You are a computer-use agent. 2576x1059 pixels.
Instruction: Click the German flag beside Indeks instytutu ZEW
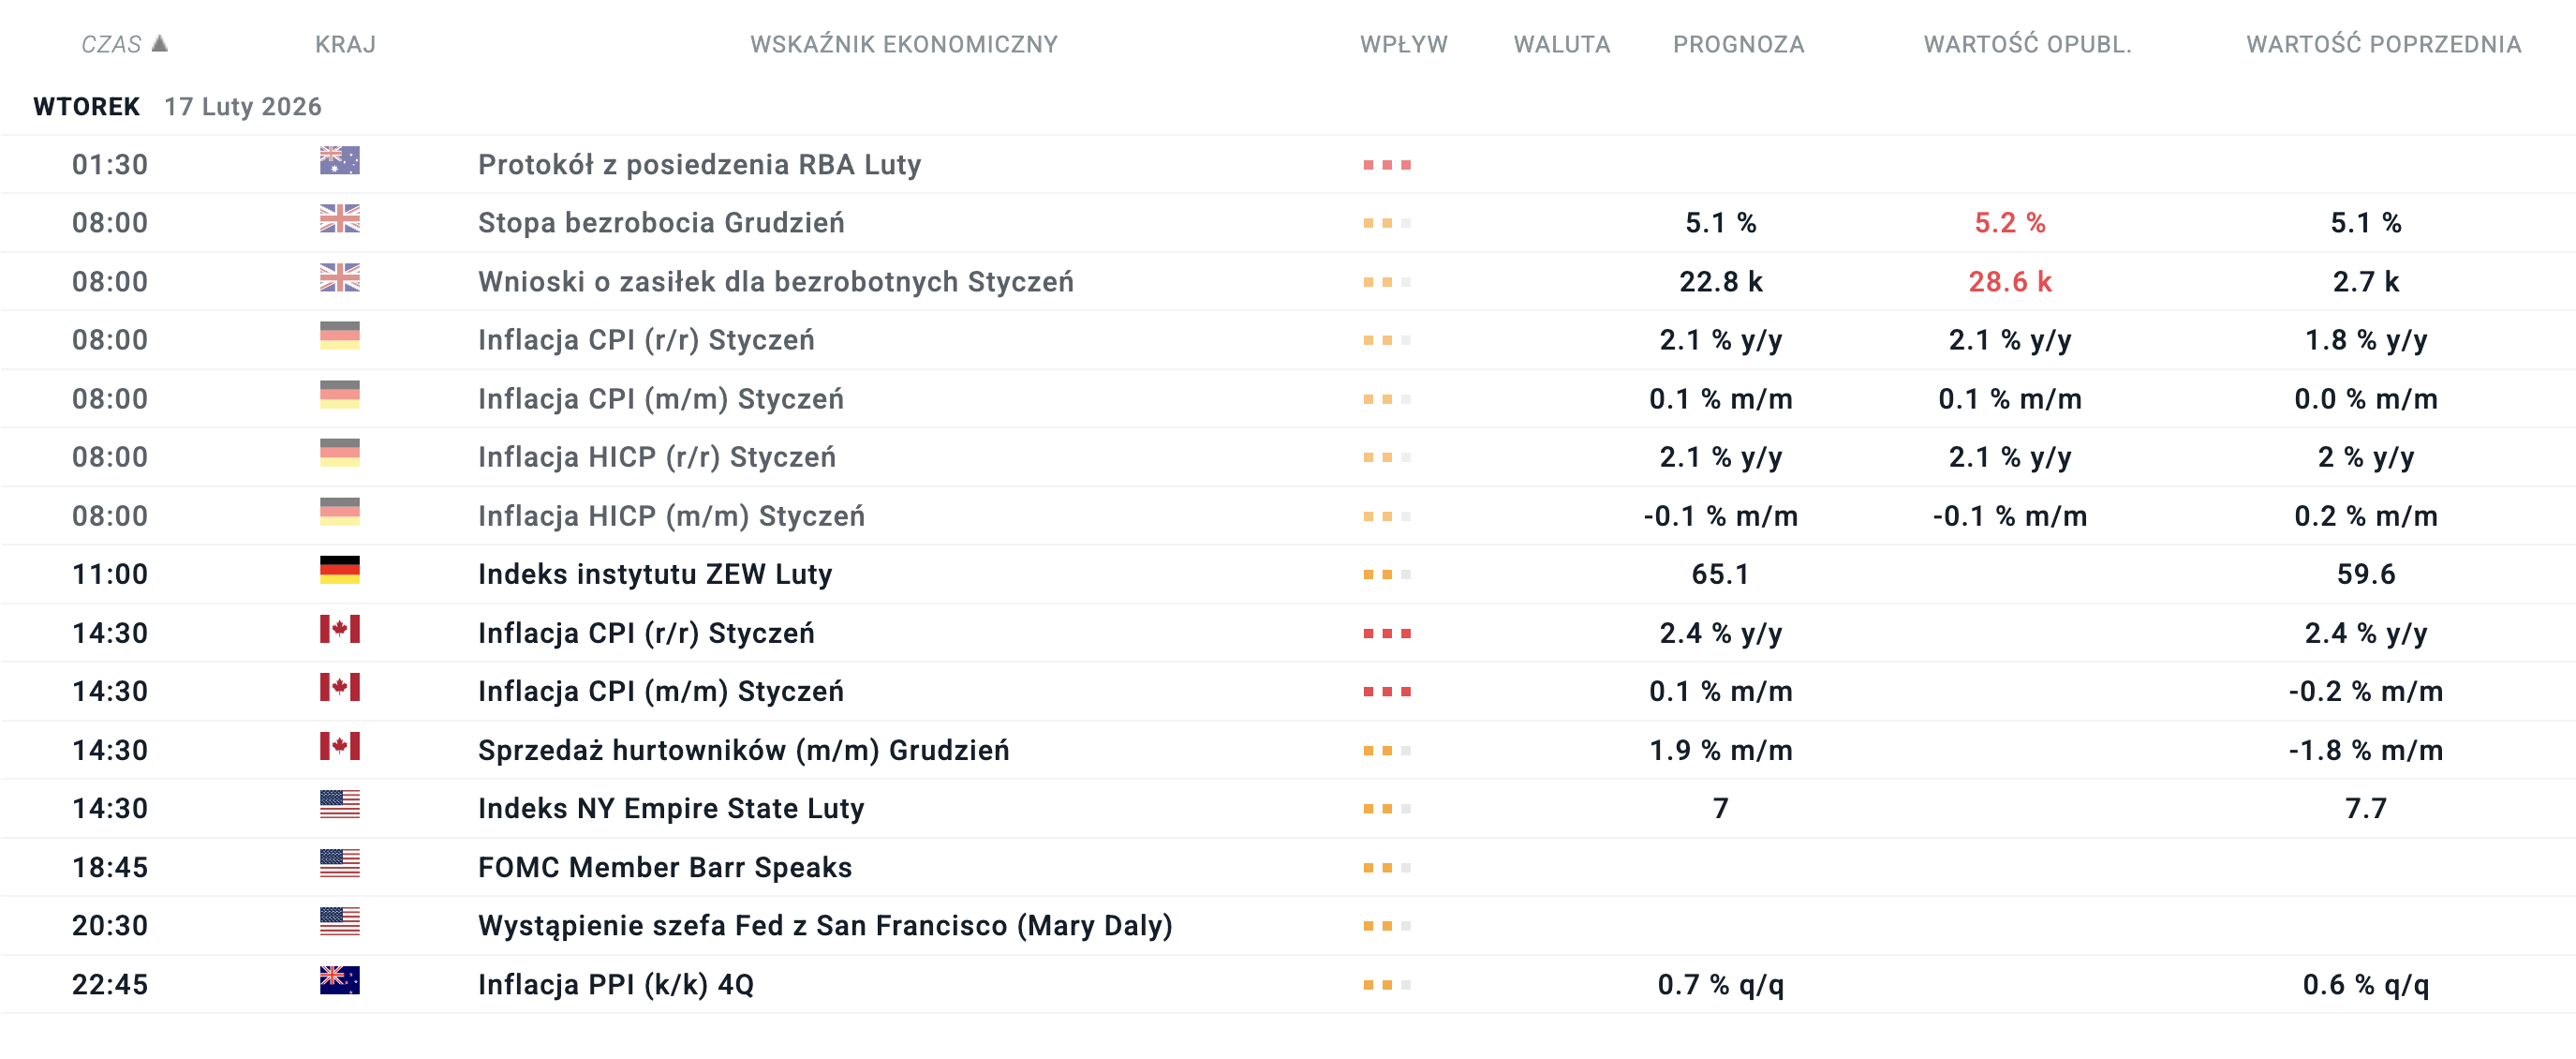pyautogui.click(x=339, y=570)
